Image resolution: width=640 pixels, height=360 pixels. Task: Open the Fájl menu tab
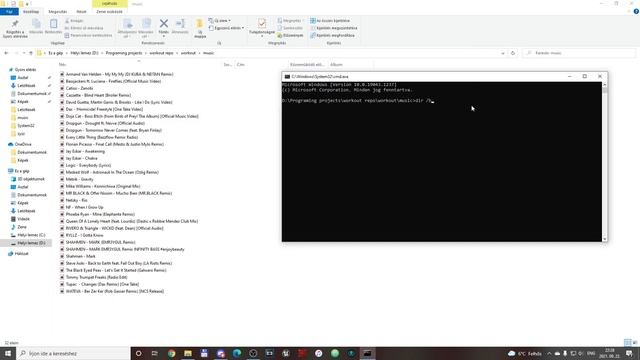pyautogui.click(x=9, y=11)
